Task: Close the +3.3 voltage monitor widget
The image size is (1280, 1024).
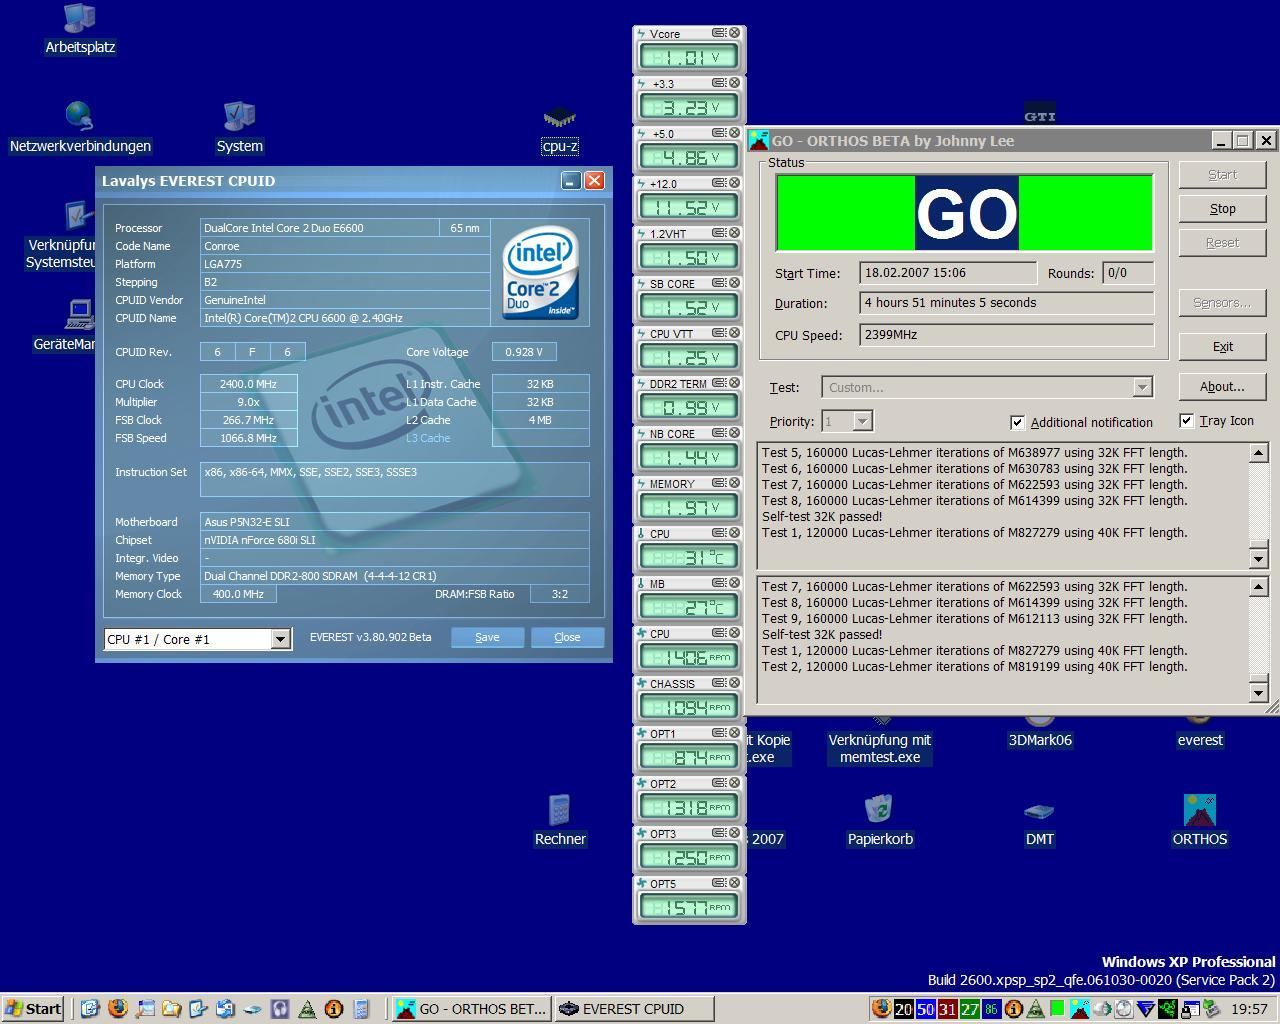Action: point(734,83)
